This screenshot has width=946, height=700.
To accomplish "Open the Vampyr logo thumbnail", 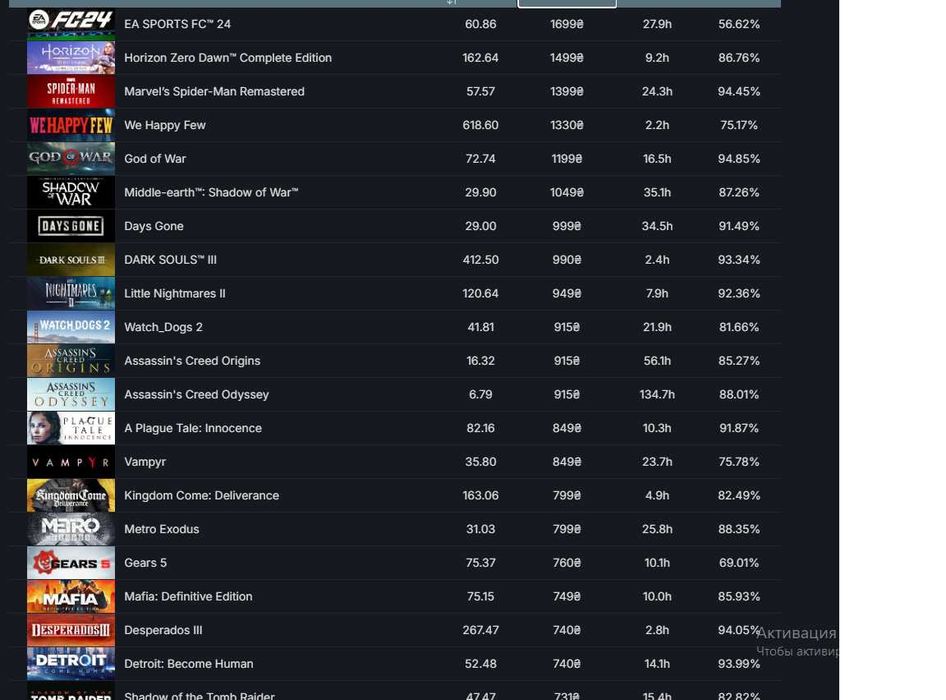I will (x=71, y=462).
